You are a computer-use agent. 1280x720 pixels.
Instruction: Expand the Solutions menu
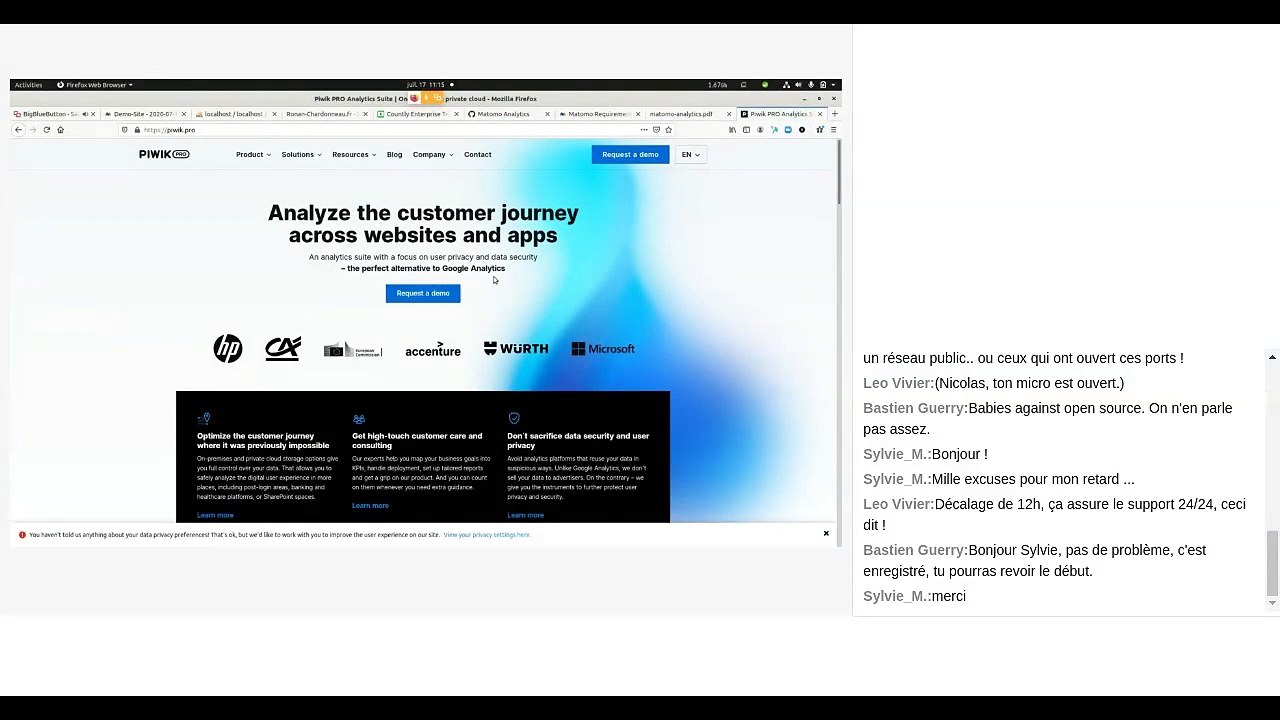click(x=301, y=155)
